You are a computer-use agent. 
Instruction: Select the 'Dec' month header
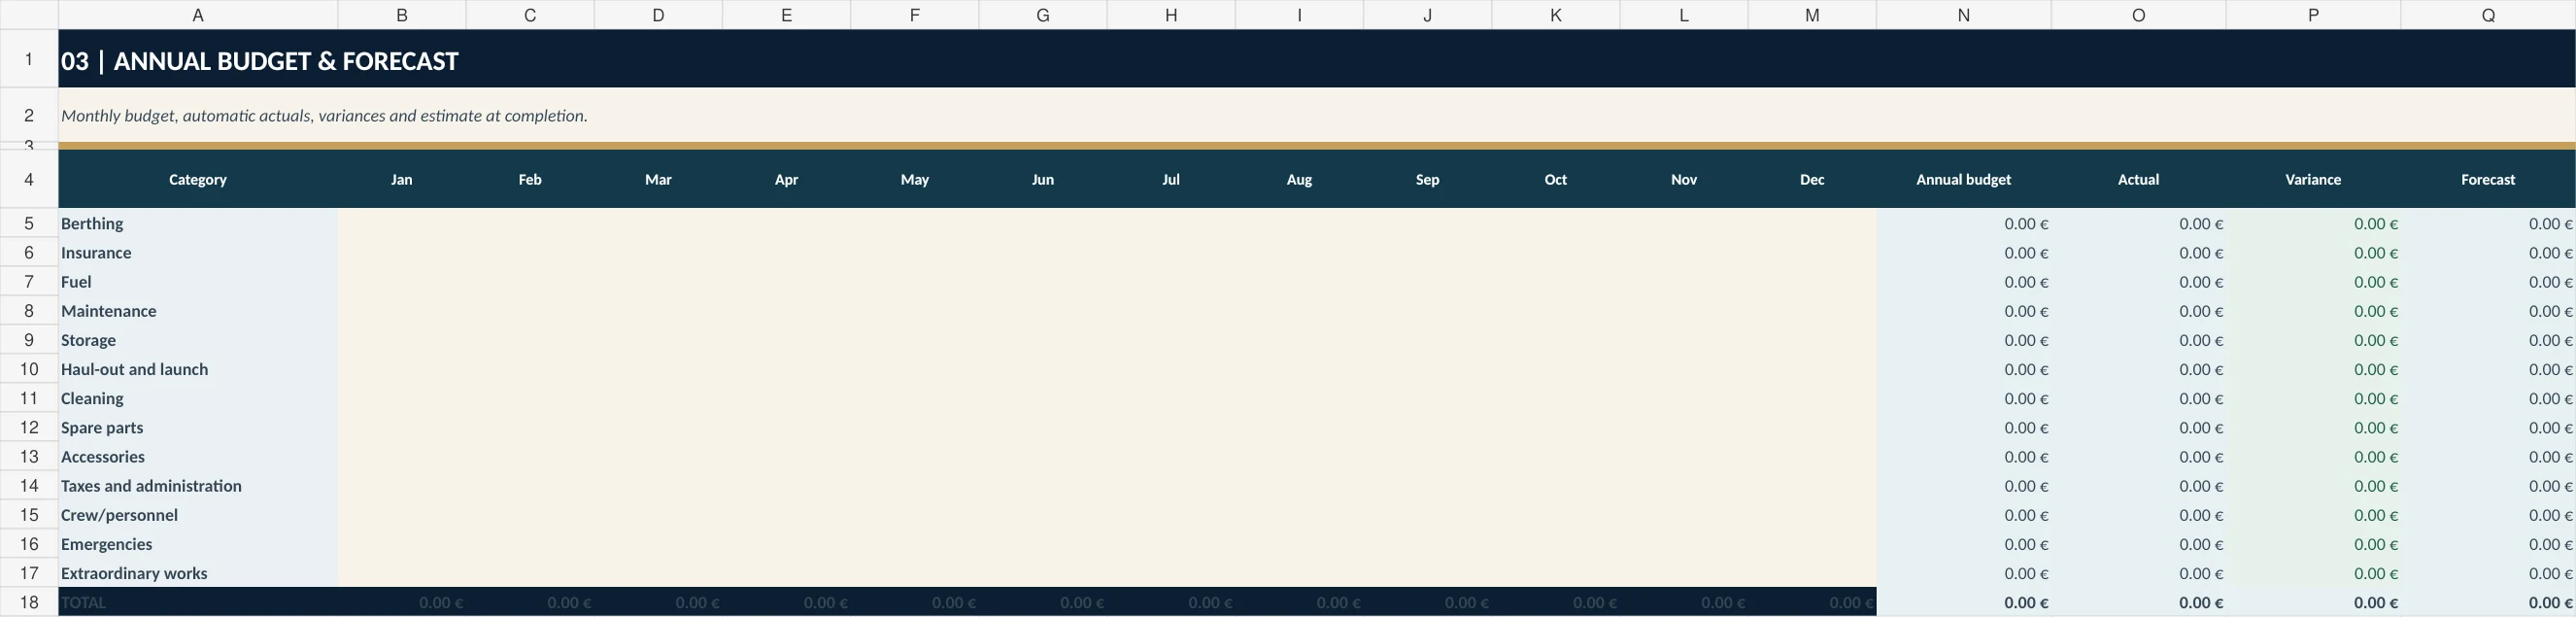[1812, 180]
